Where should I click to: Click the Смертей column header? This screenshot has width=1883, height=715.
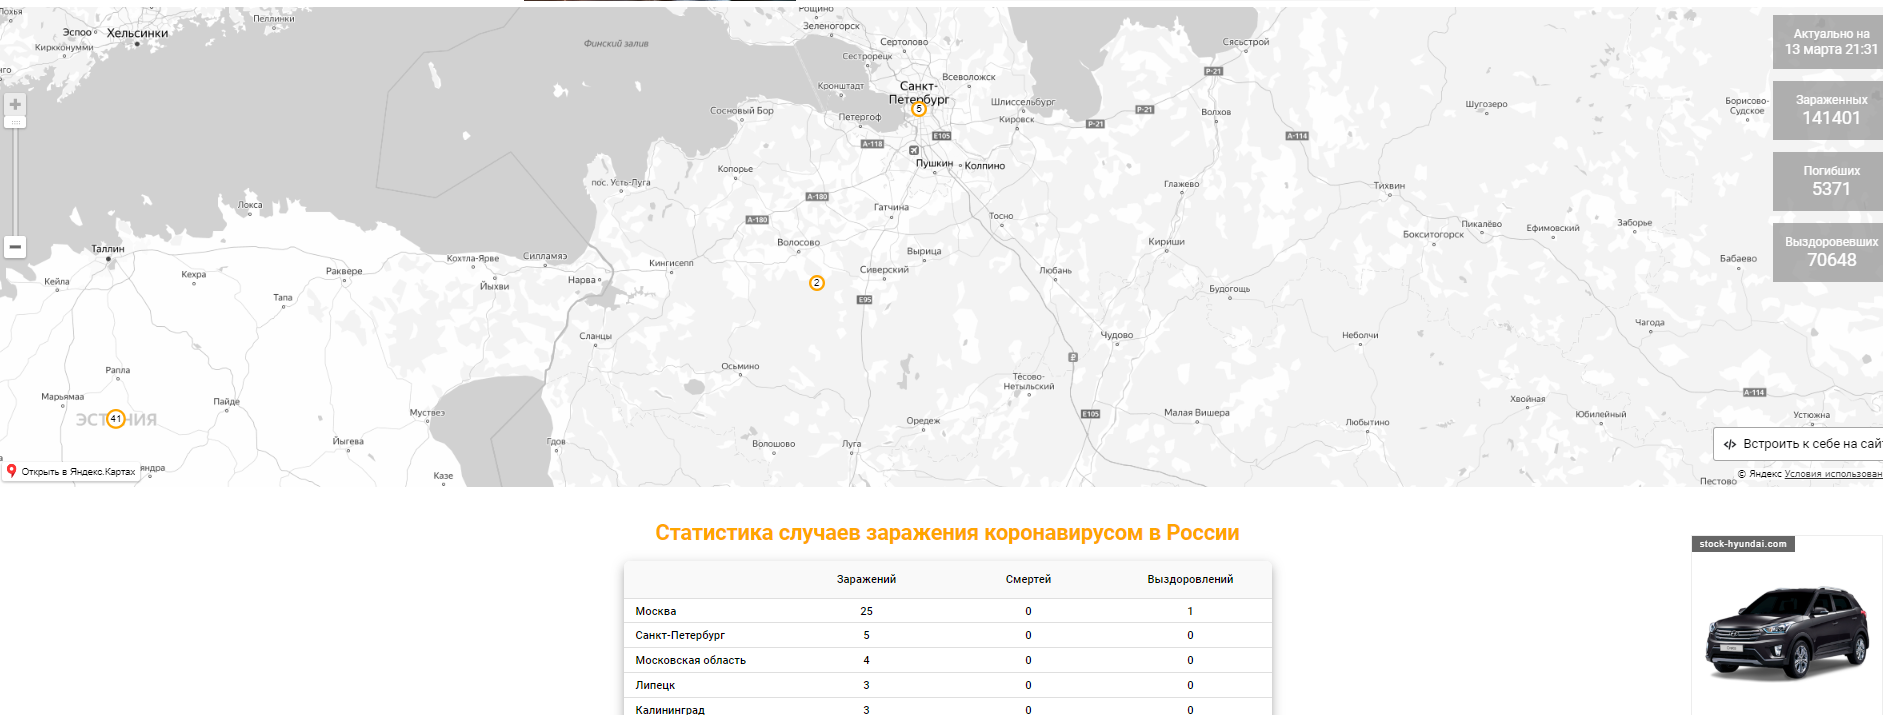[x=1028, y=579]
